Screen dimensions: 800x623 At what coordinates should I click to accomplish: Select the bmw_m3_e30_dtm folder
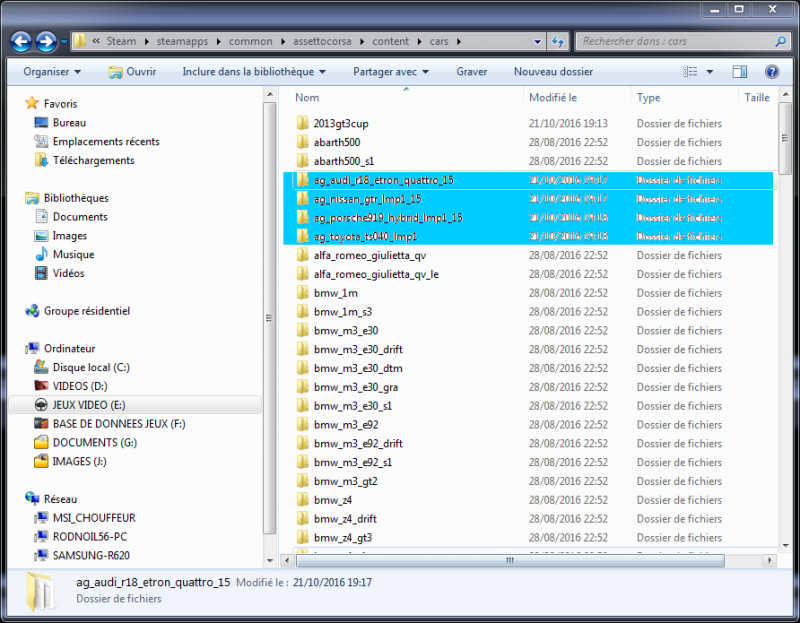pyautogui.click(x=358, y=368)
